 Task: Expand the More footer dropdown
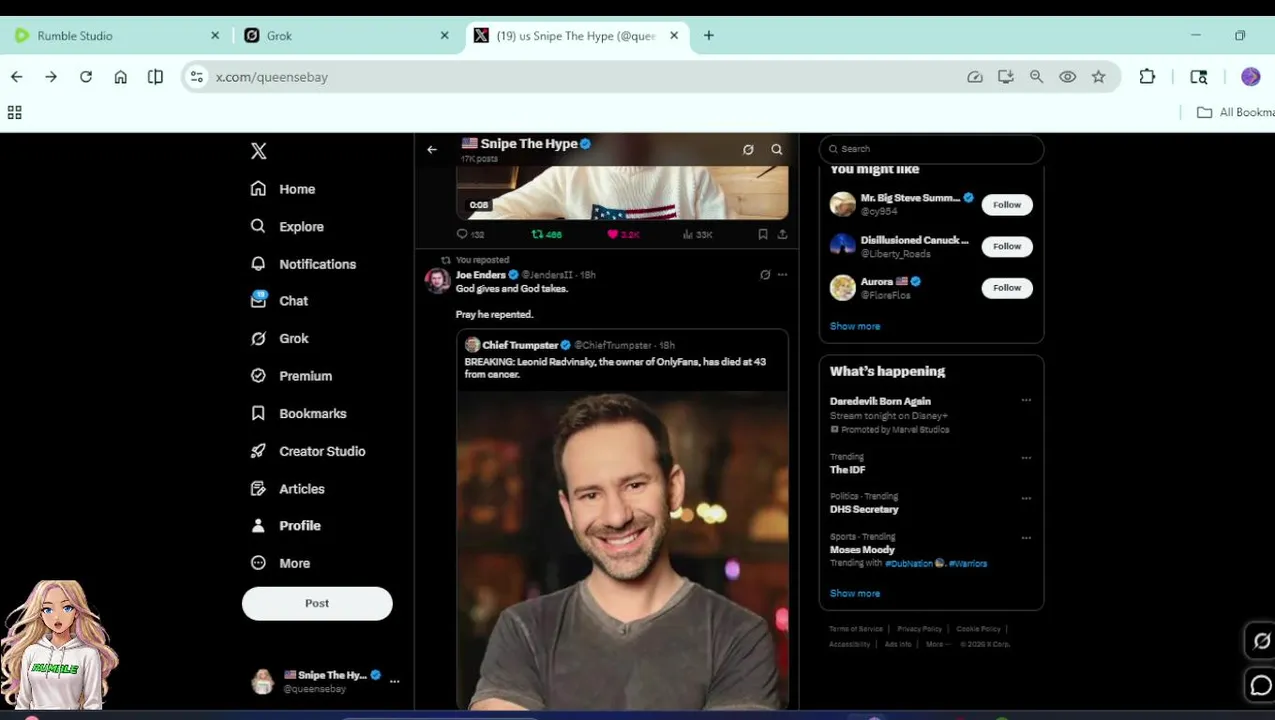click(937, 644)
